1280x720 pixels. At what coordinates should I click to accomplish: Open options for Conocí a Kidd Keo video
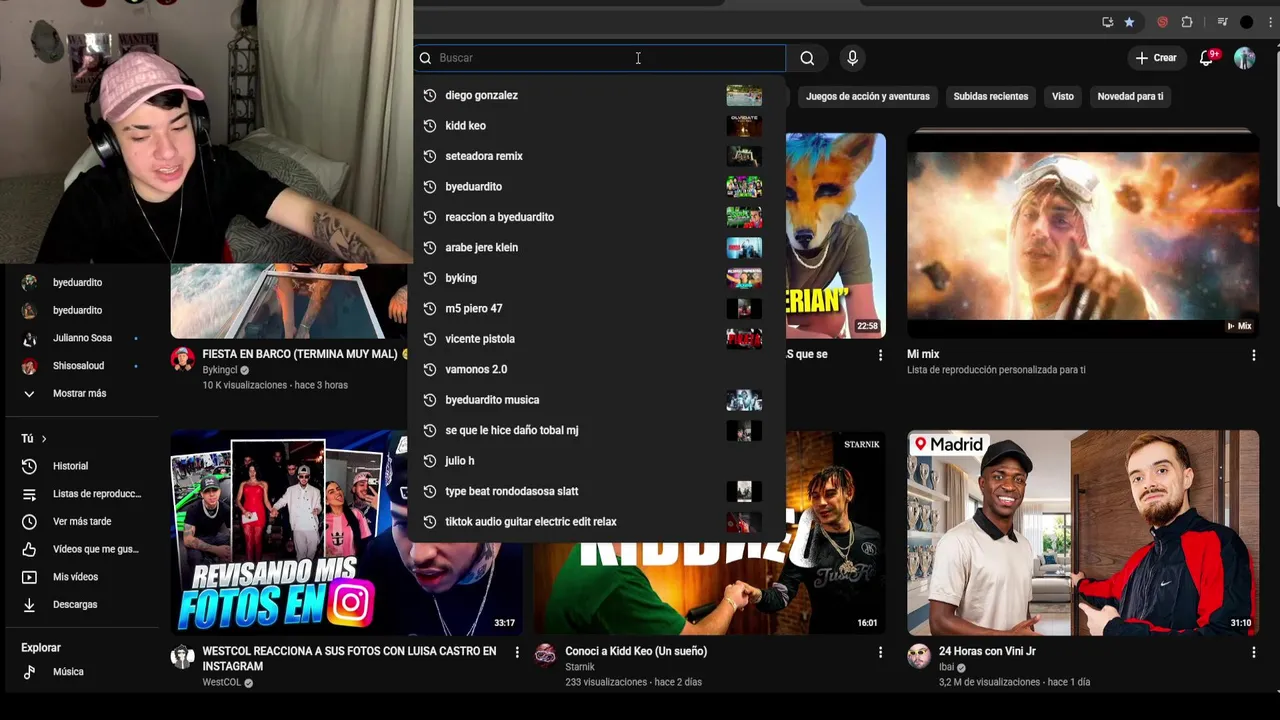(x=880, y=652)
